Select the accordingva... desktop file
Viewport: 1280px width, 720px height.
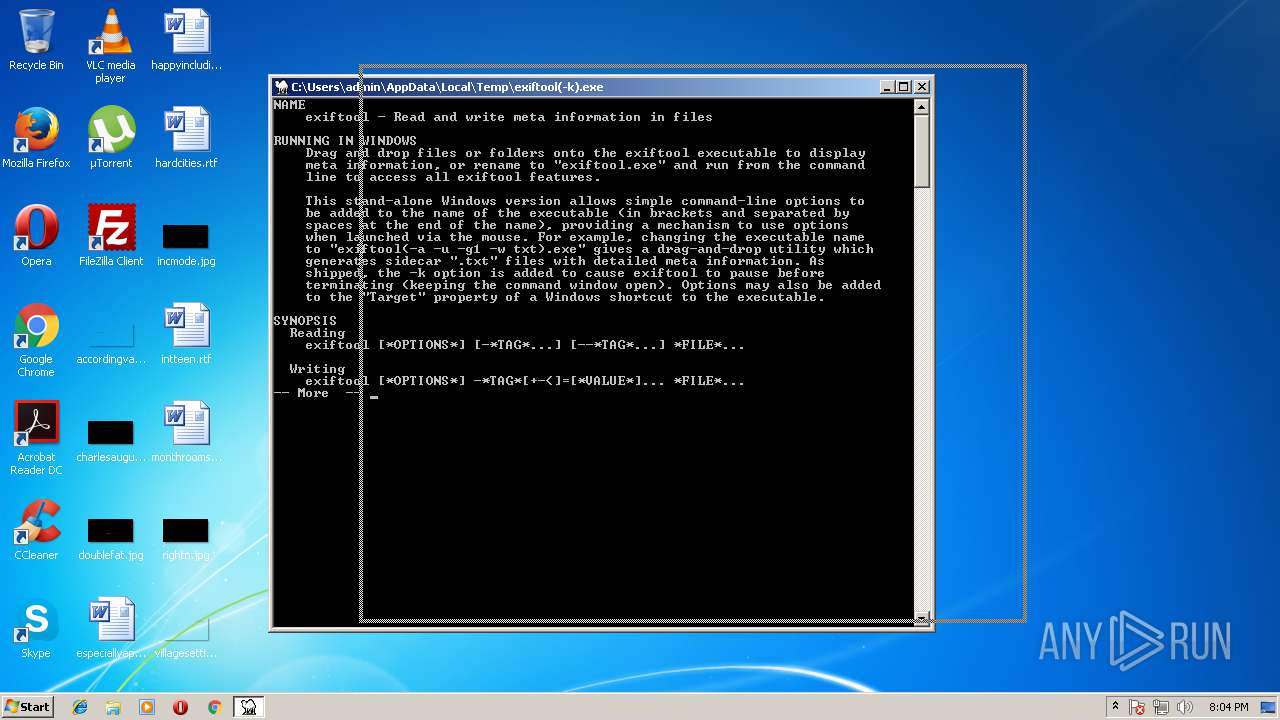[x=110, y=343]
